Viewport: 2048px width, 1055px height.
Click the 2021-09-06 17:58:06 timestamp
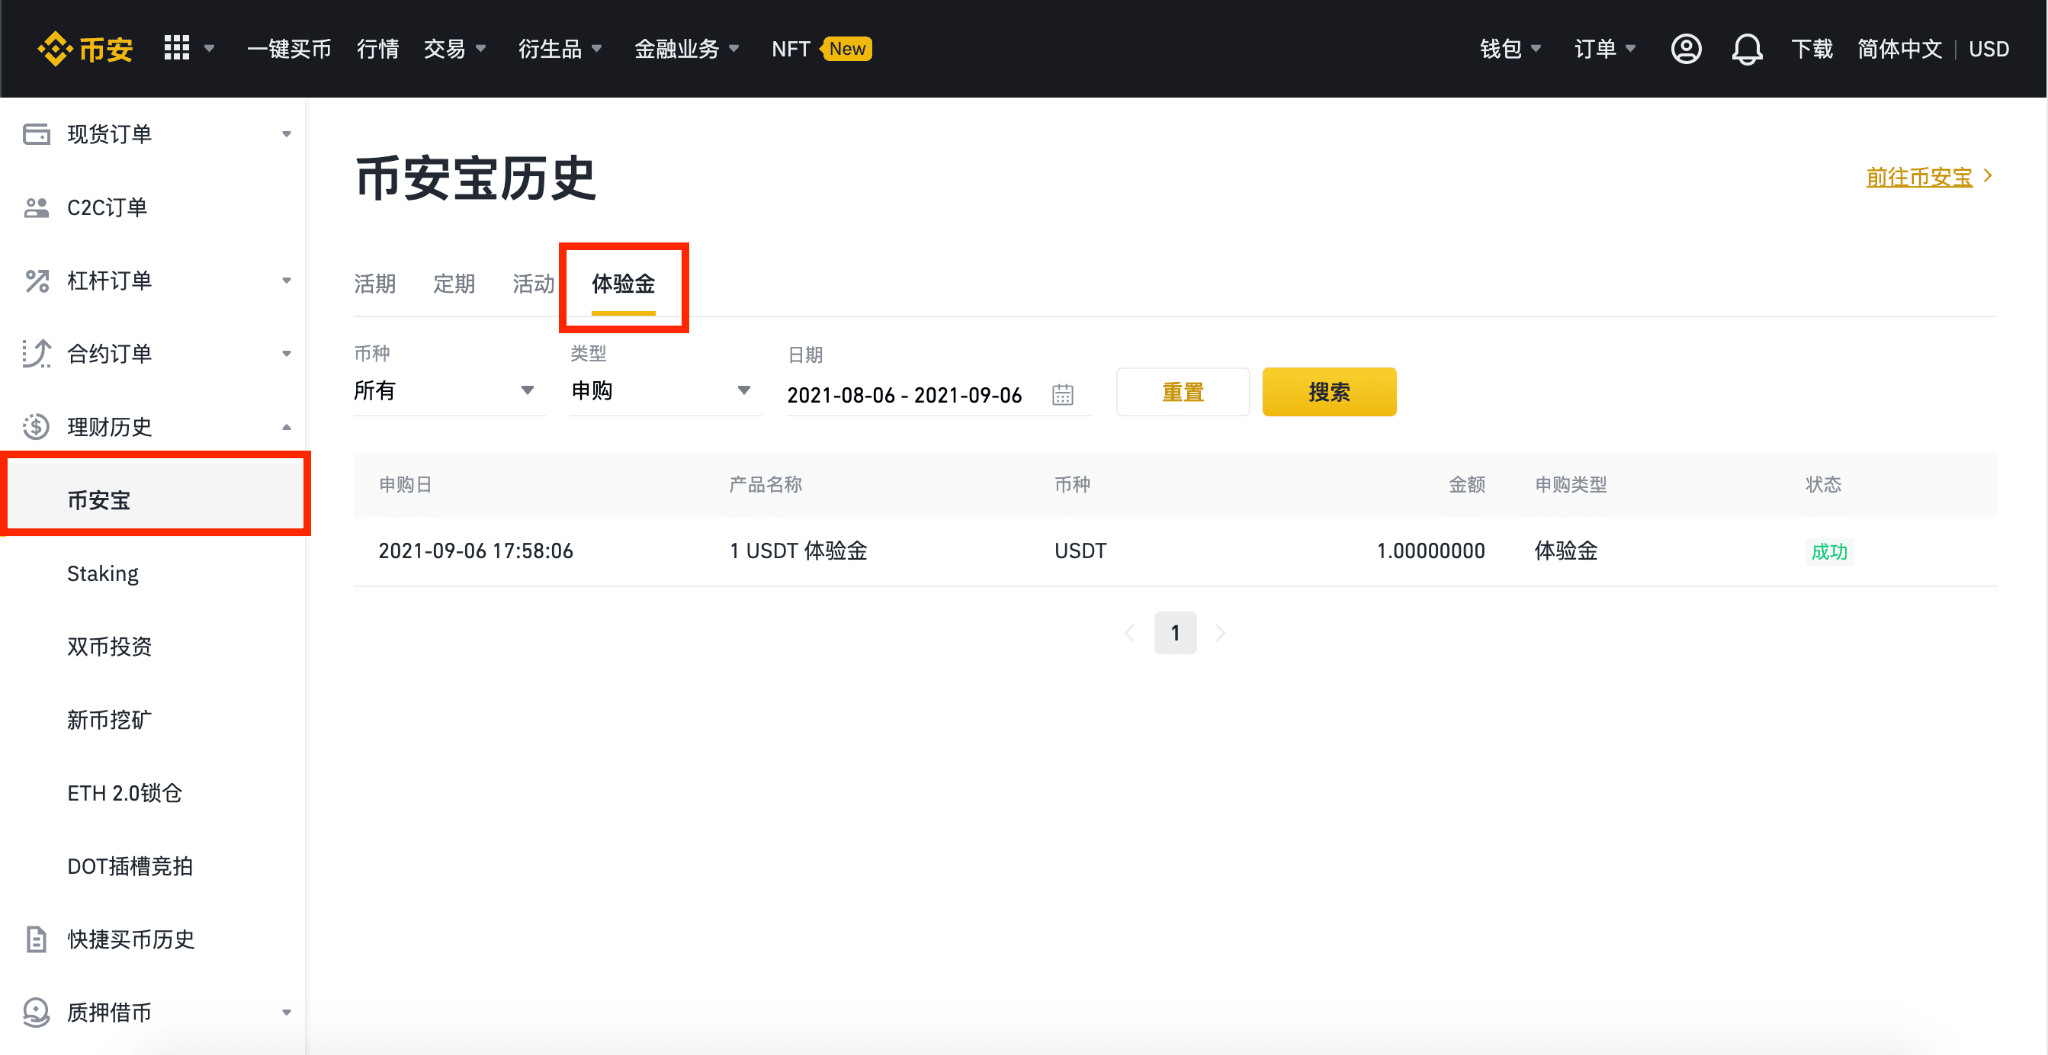pyautogui.click(x=476, y=551)
